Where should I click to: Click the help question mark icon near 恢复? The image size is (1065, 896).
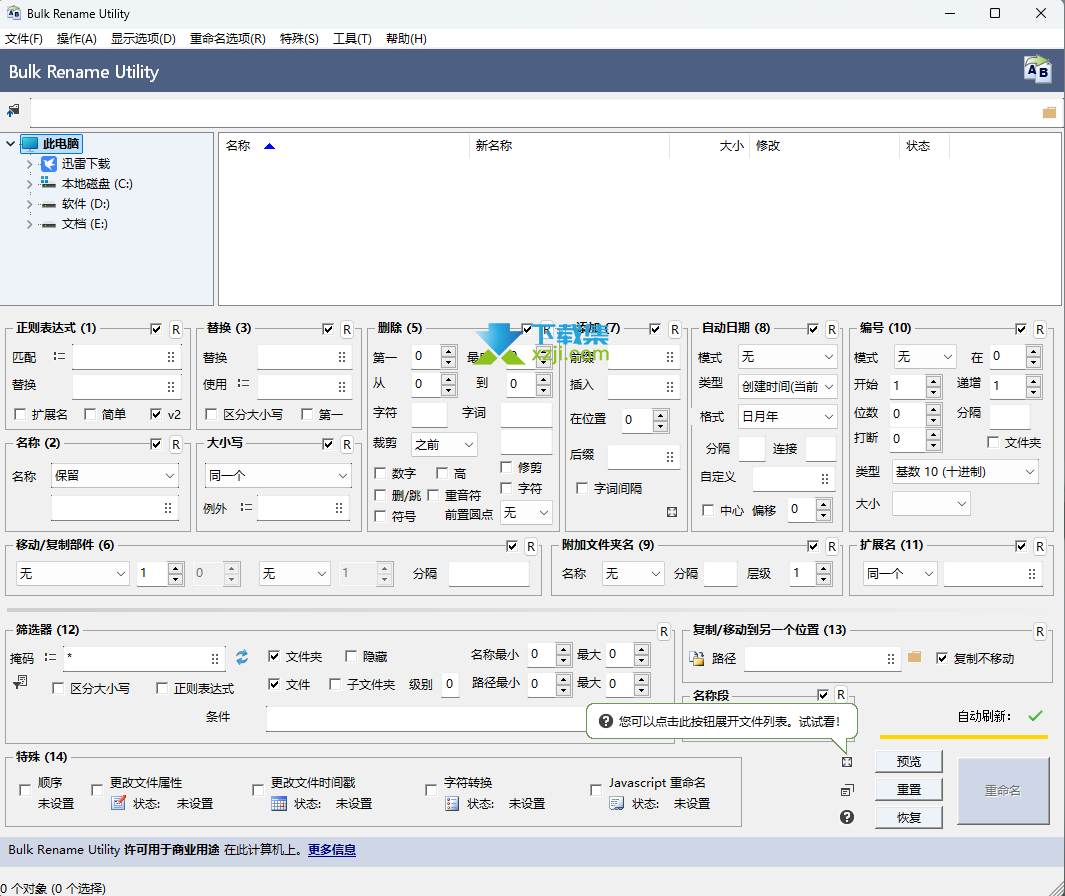coord(847,817)
